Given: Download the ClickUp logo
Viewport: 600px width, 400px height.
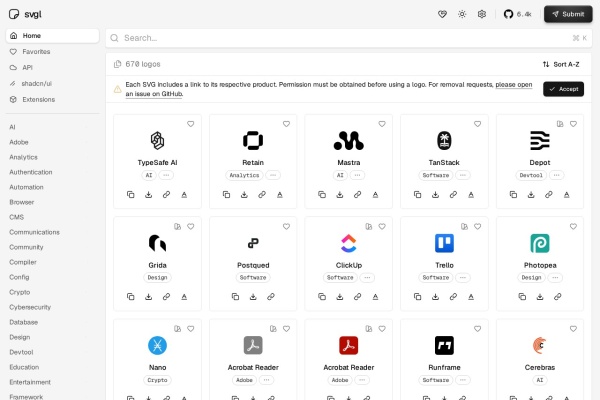Looking at the screenshot, I should click(x=340, y=297).
